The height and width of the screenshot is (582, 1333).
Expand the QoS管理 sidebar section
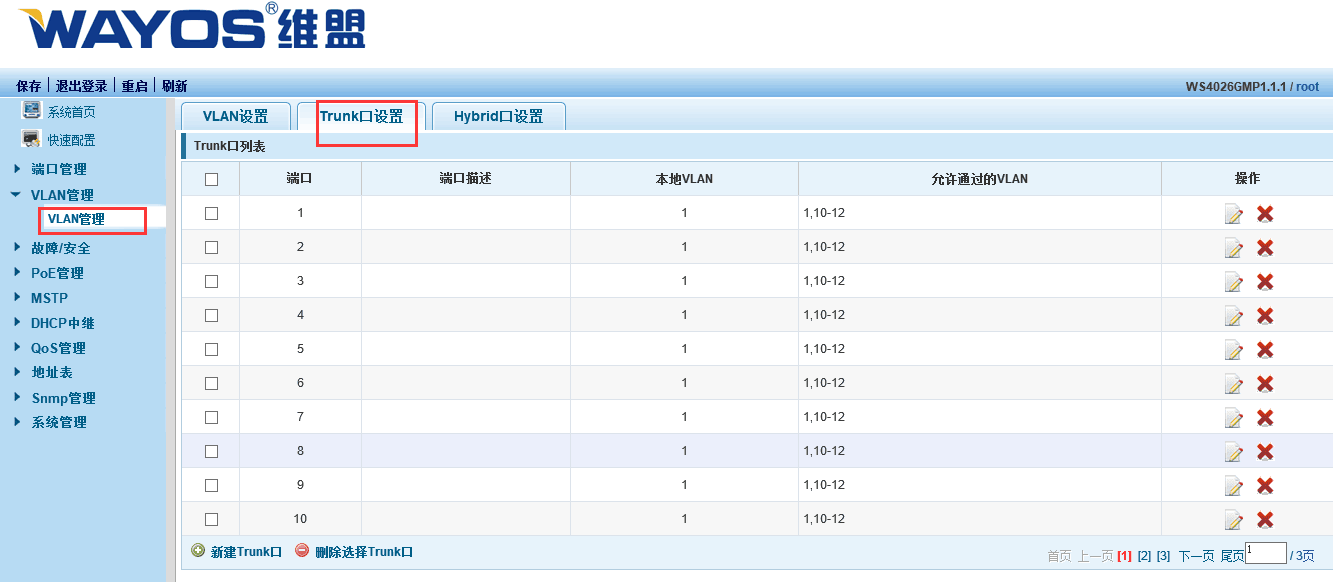58,348
